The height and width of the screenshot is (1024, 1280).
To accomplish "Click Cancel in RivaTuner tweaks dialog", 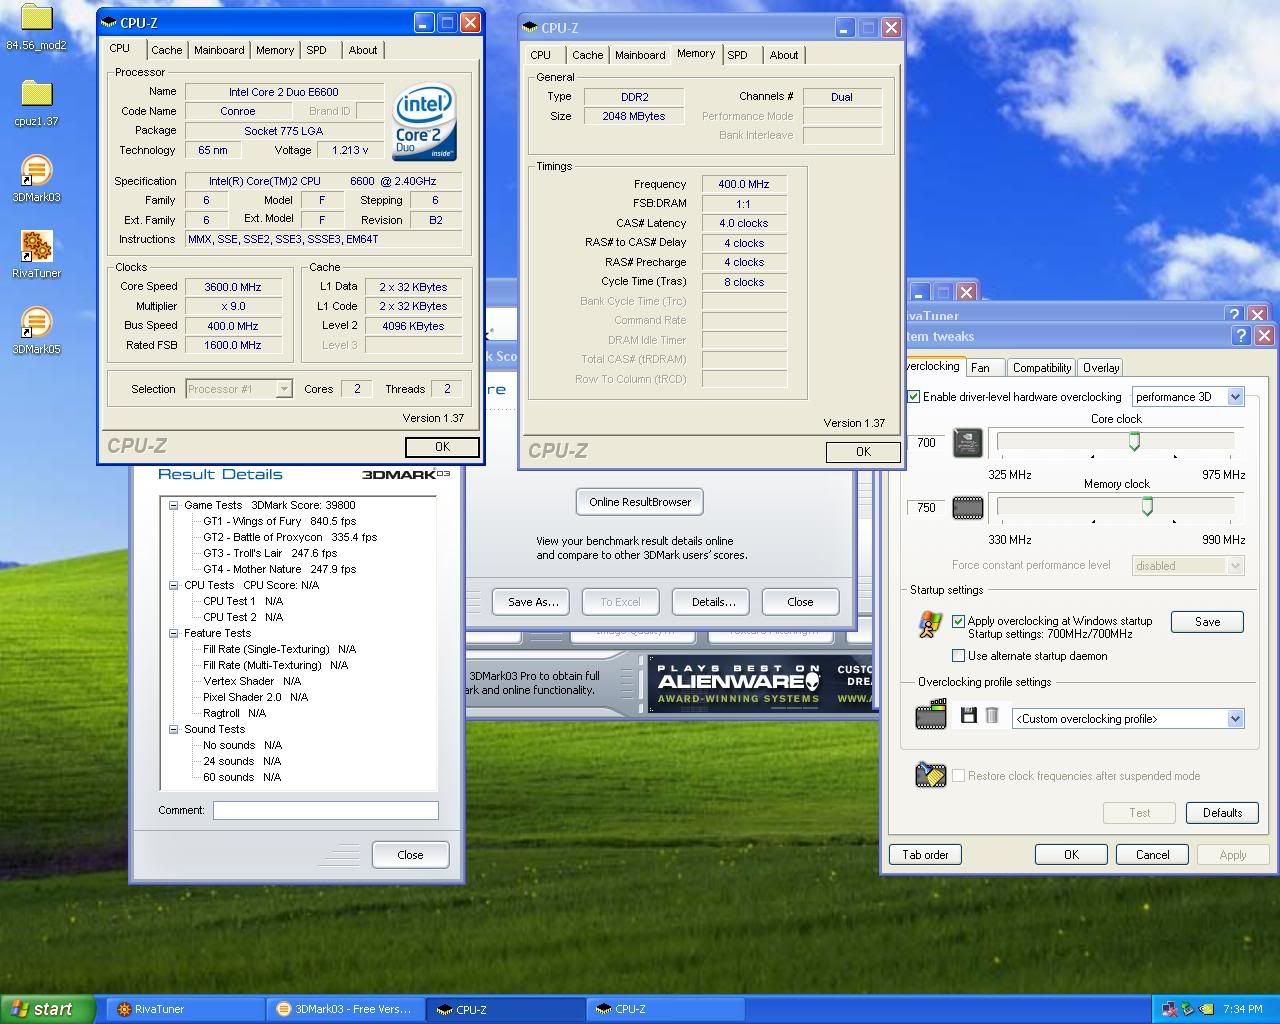I will click(1152, 855).
